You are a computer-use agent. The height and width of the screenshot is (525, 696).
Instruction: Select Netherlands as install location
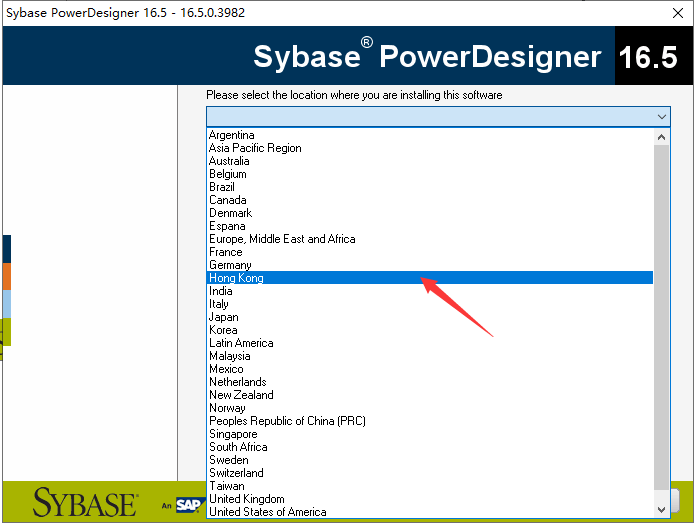(x=430, y=382)
